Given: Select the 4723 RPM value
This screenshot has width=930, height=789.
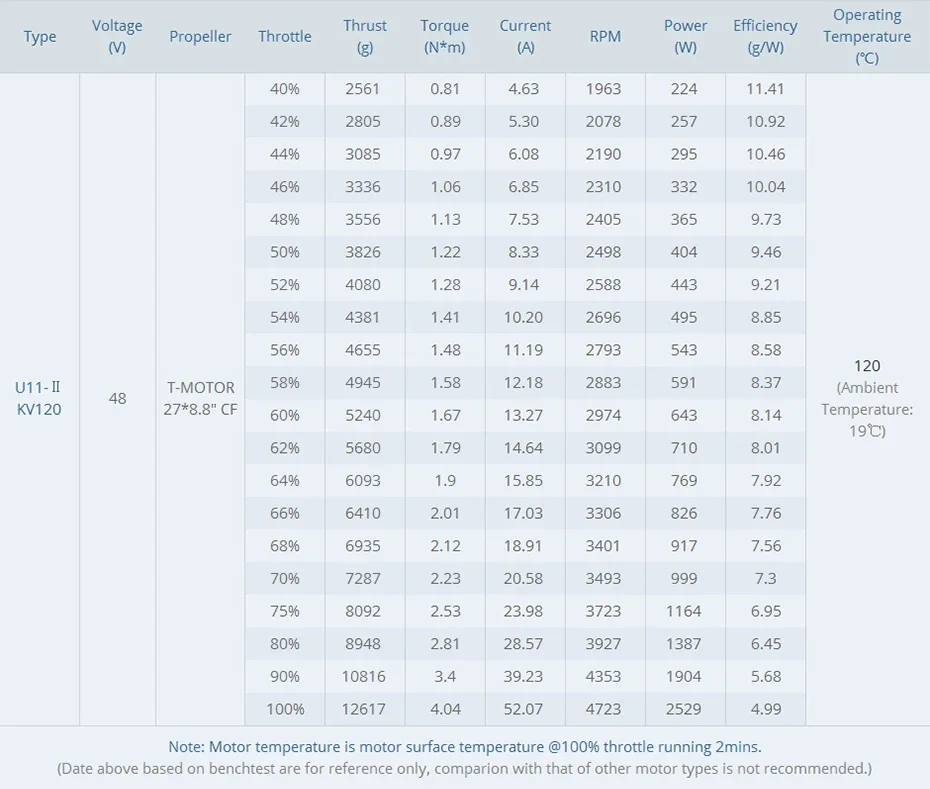Looking at the screenshot, I should pyautogui.click(x=605, y=709).
